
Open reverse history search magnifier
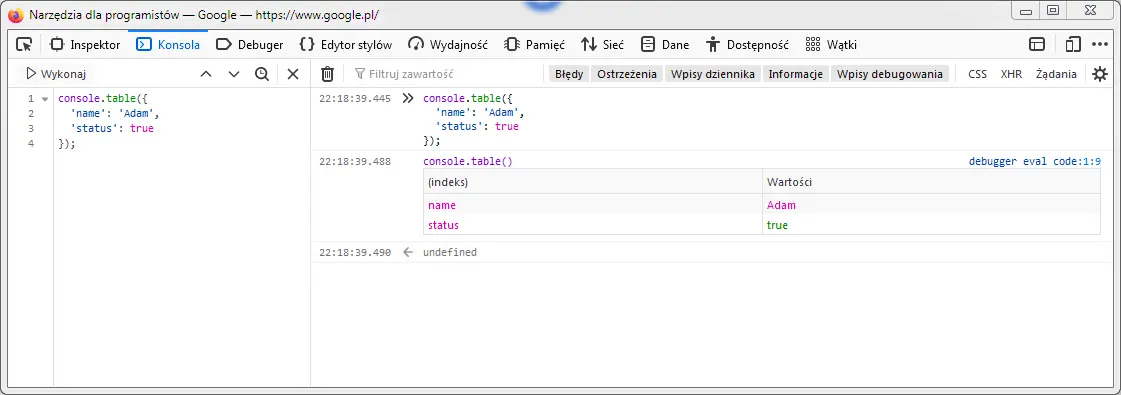click(x=262, y=74)
